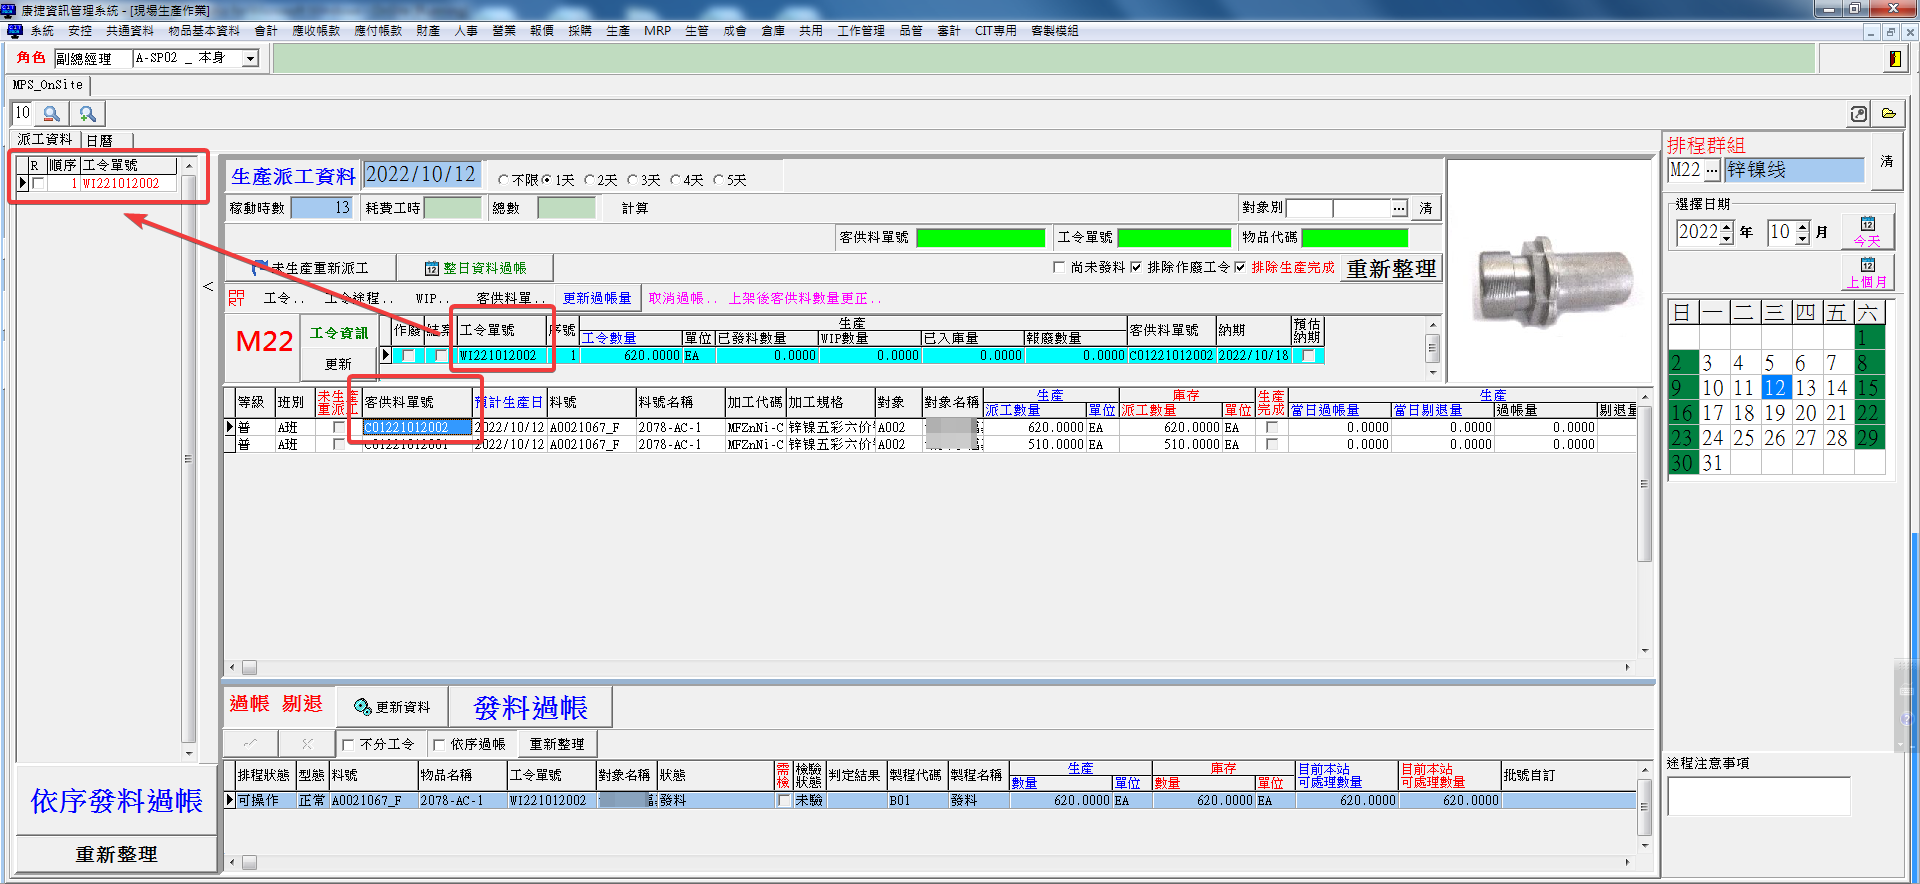The width and height of the screenshot is (1920, 884).
Task: Enable the 尚未發料 checkbox
Action: [x=1059, y=268]
